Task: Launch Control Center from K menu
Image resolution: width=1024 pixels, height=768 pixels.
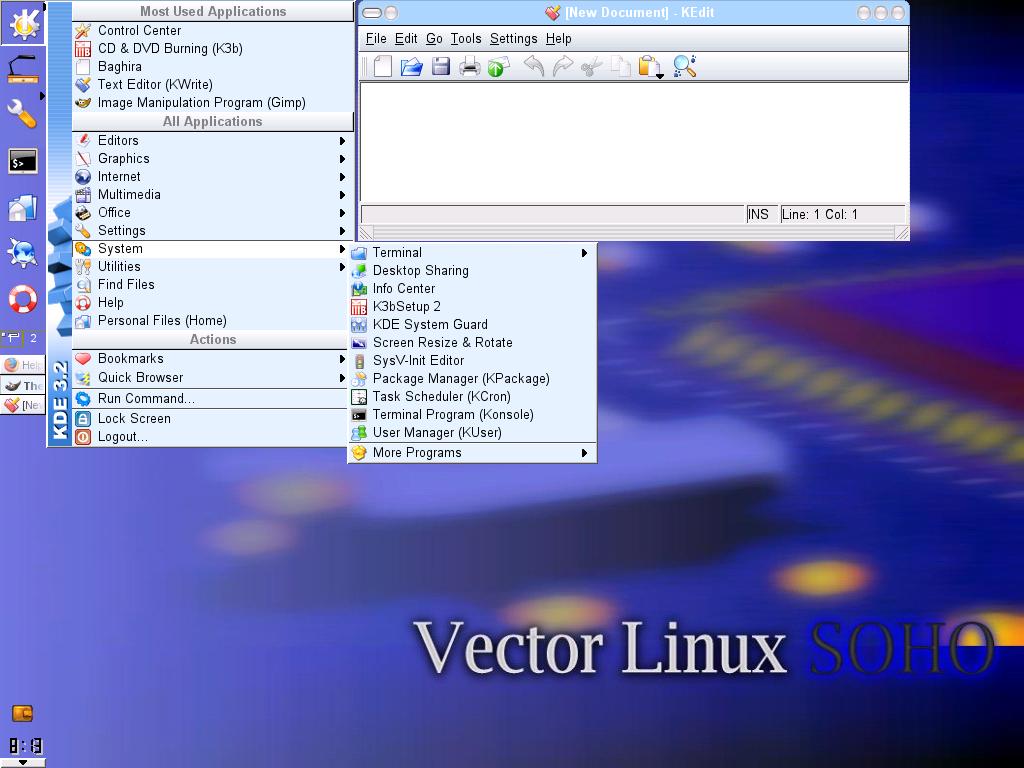Action: tap(212, 30)
